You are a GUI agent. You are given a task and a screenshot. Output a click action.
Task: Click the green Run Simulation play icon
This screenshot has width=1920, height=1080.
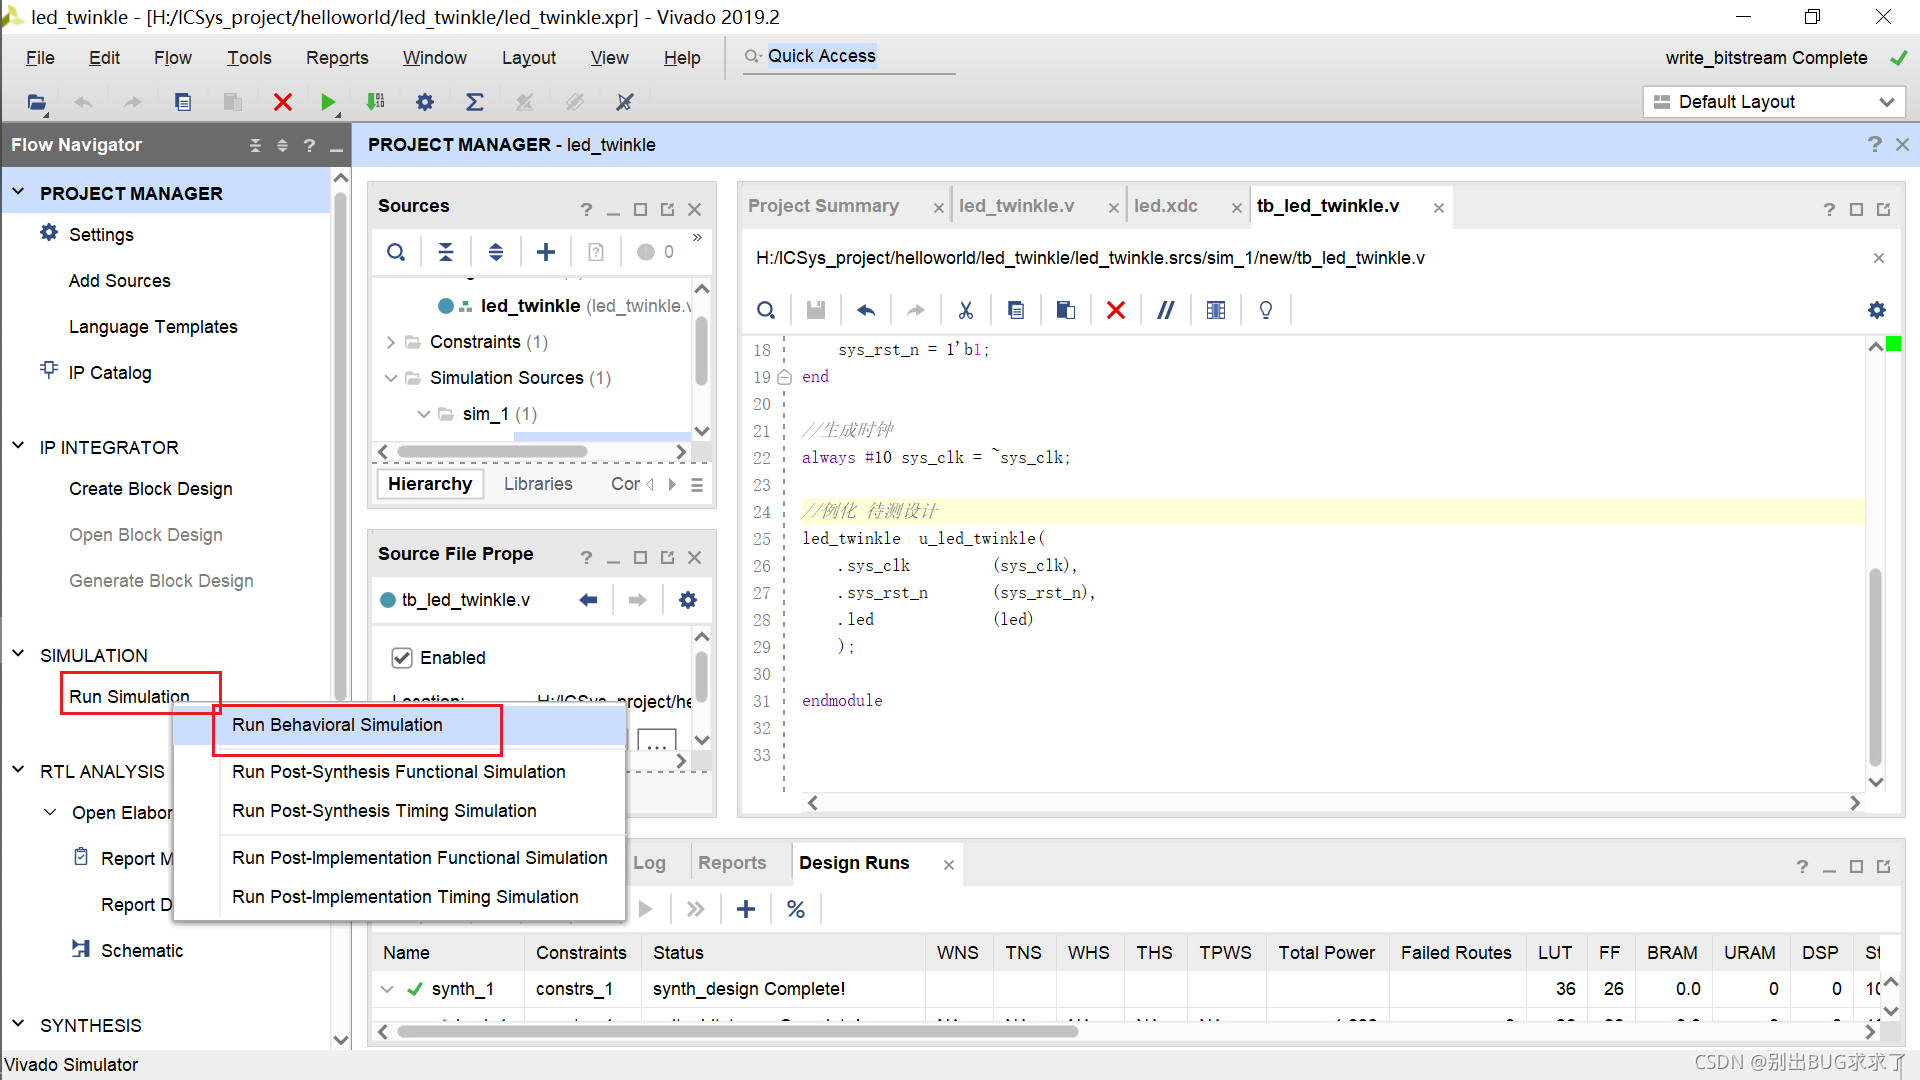(x=327, y=102)
